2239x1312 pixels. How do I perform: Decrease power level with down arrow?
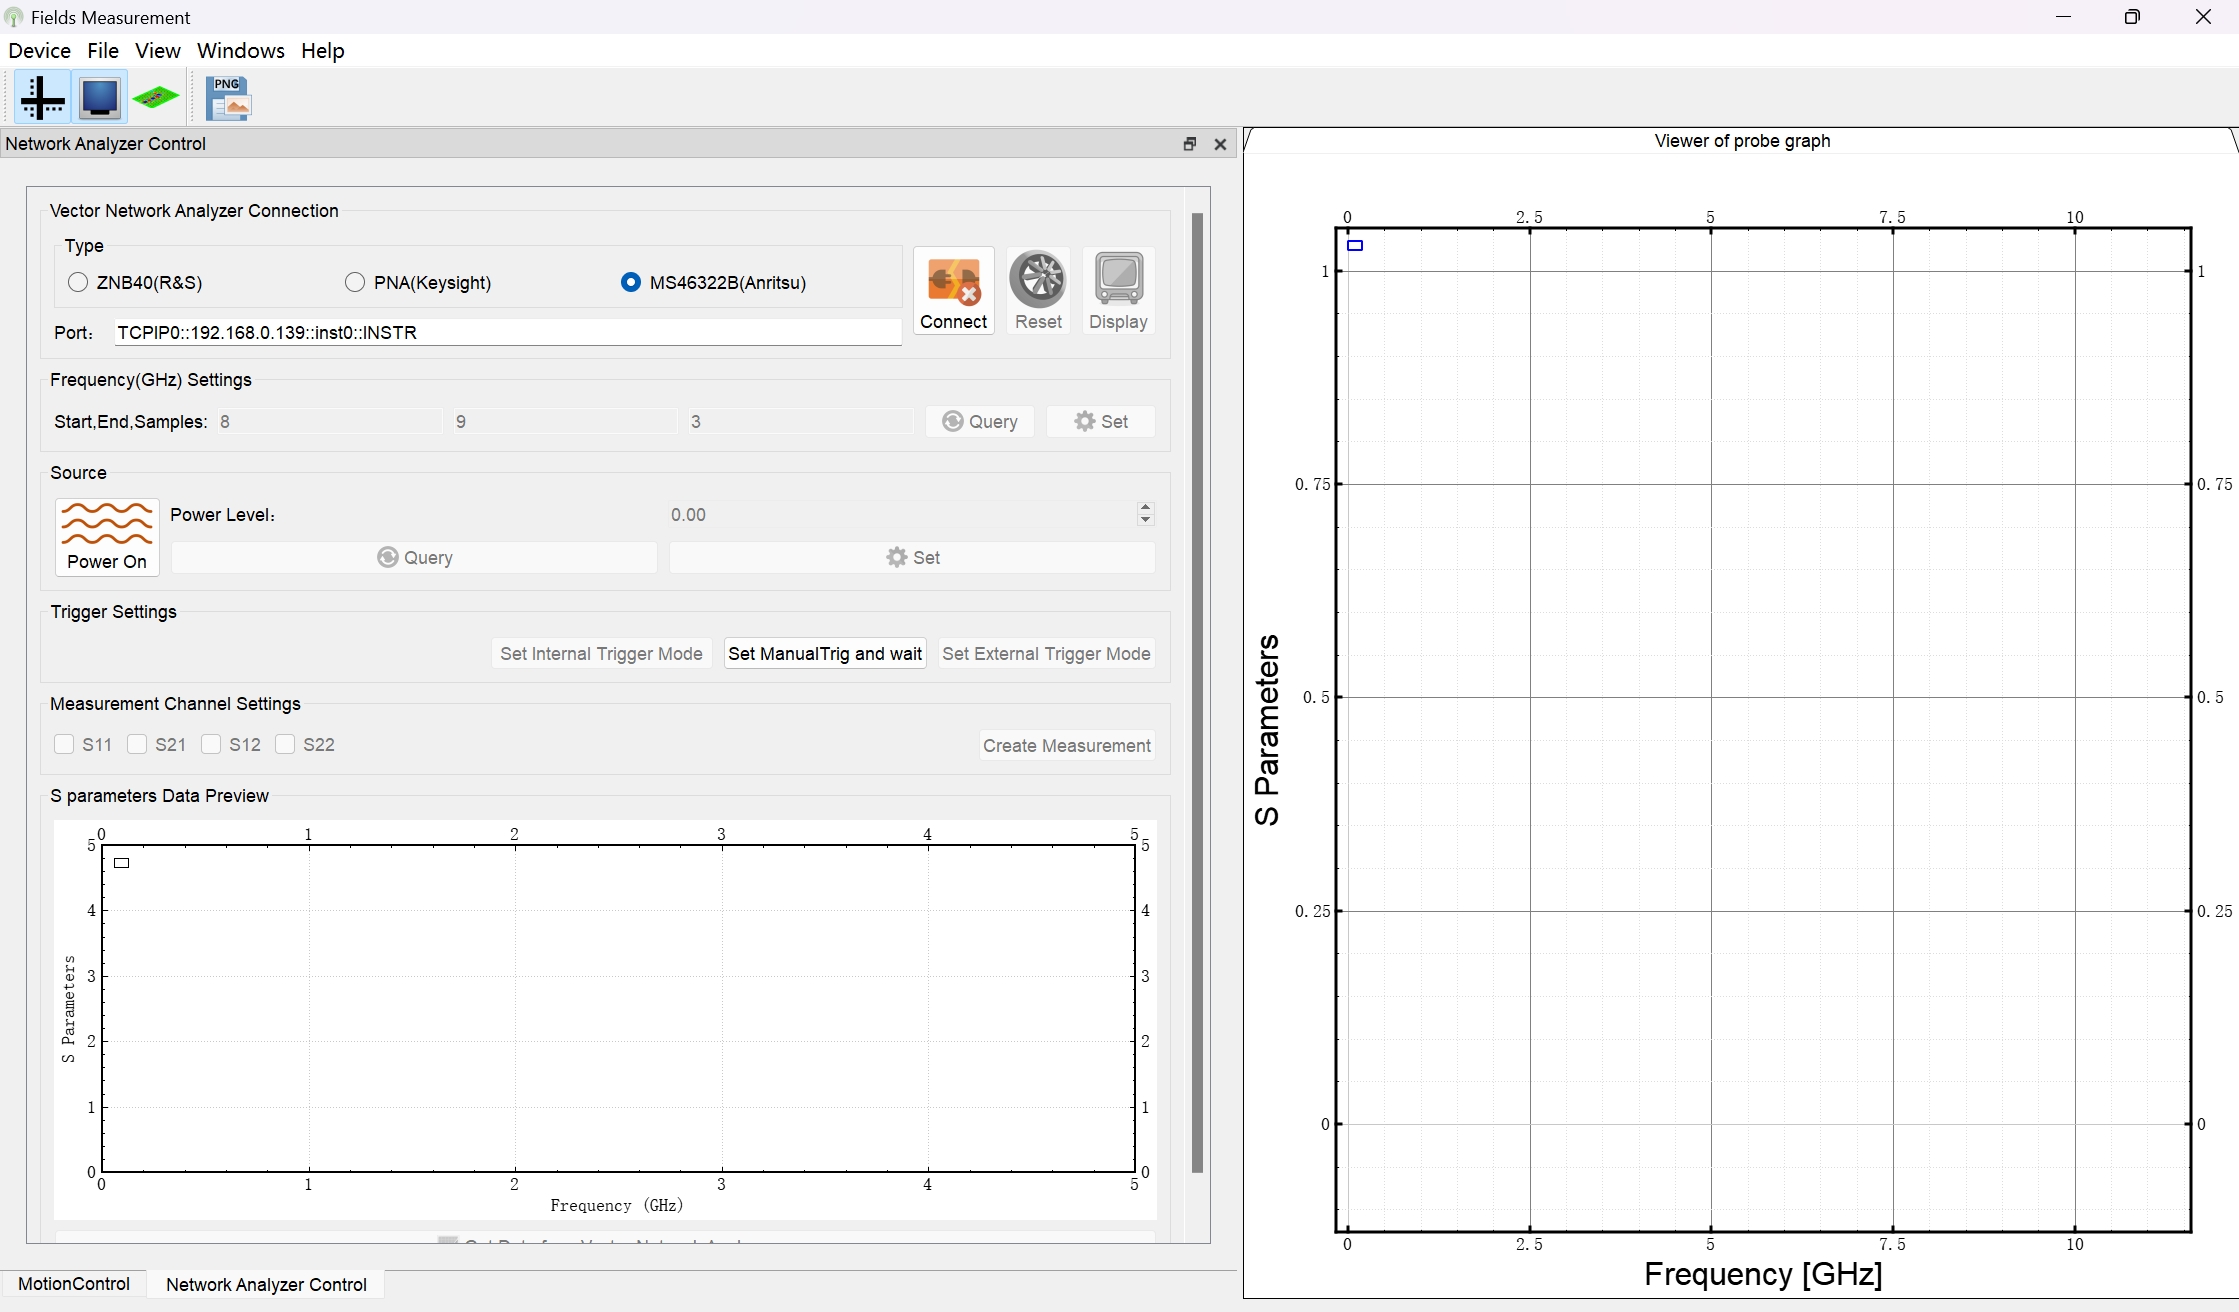[1146, 520]
